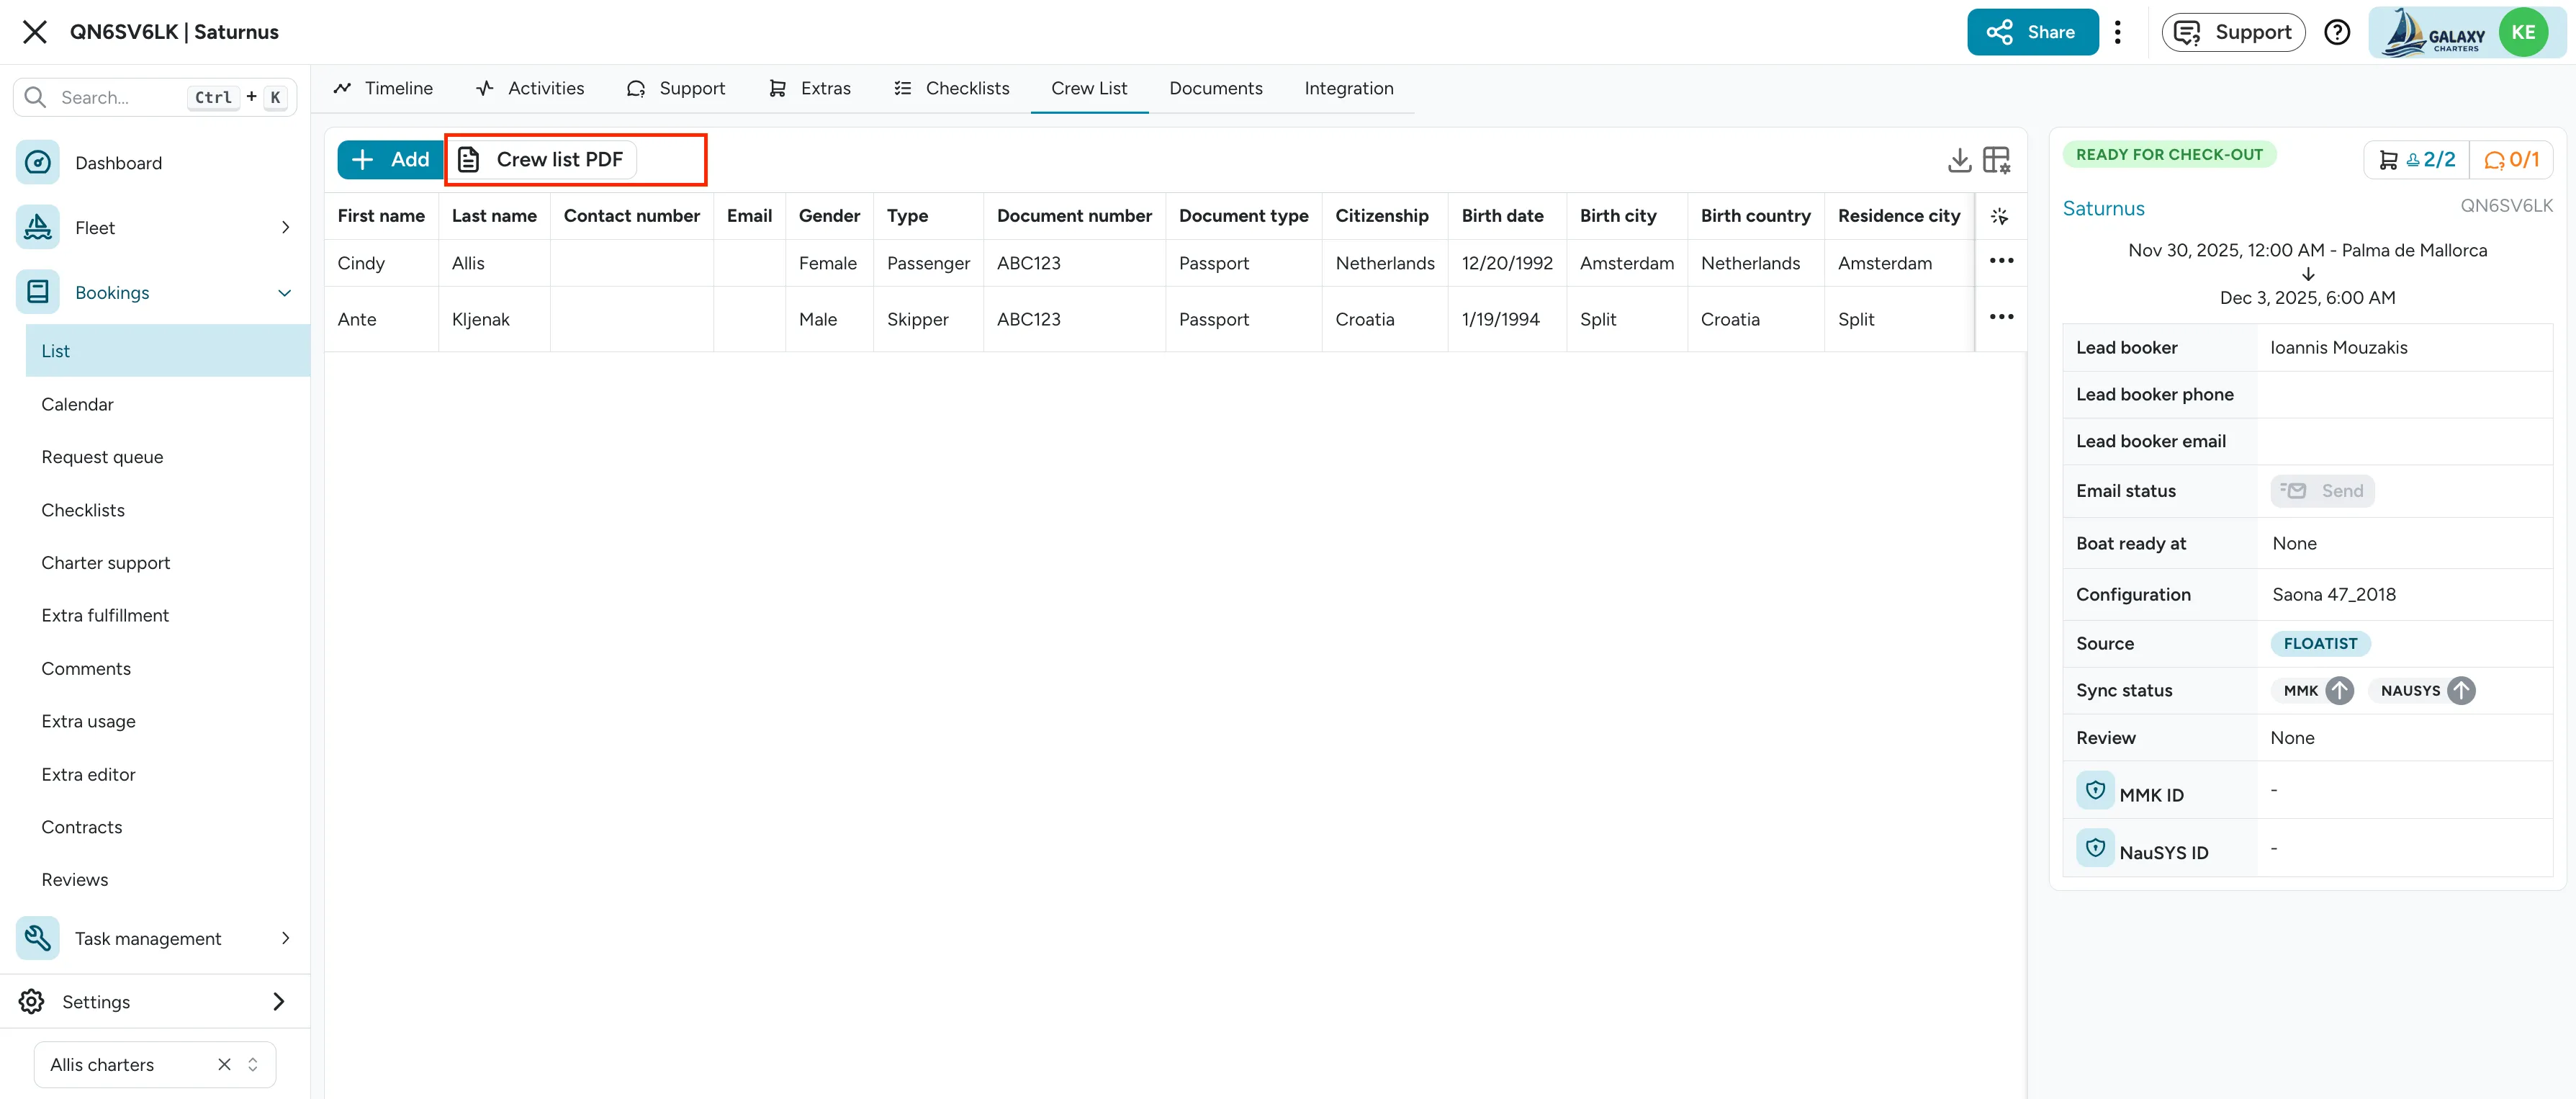
Task: Click the Crew list PDF button
Action: click(541, 160)
